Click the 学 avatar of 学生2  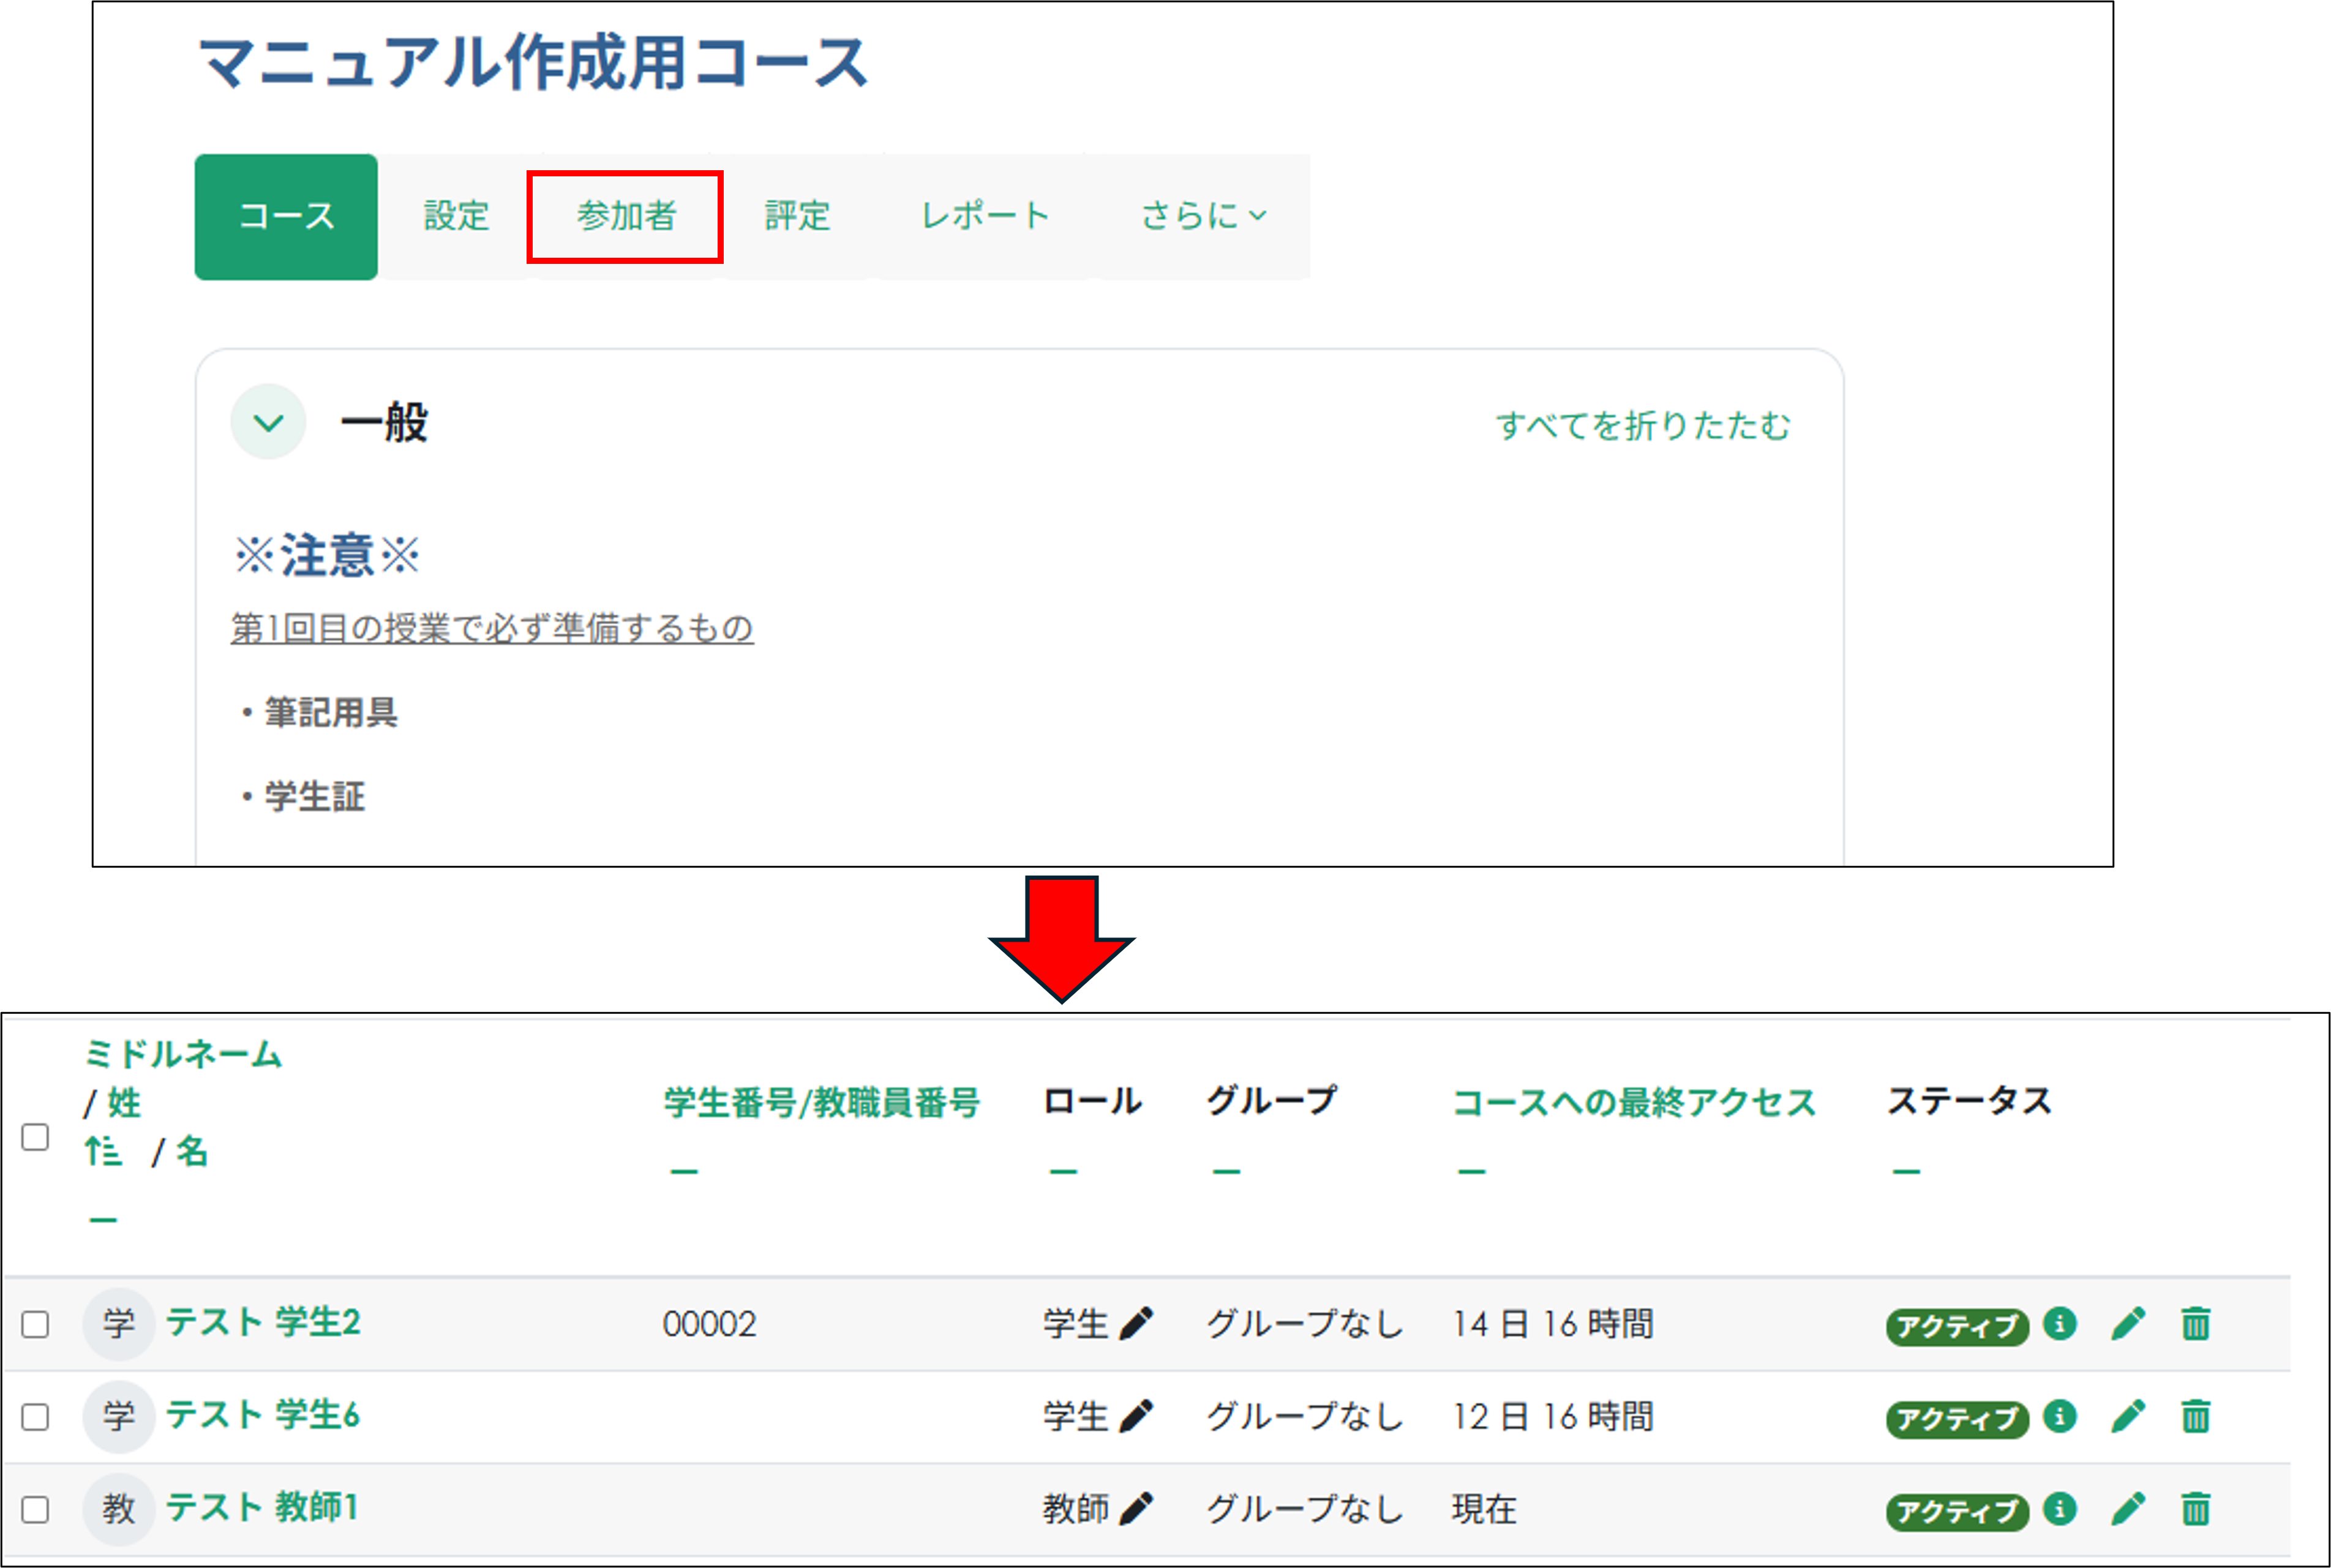(x=118, y=1324)
